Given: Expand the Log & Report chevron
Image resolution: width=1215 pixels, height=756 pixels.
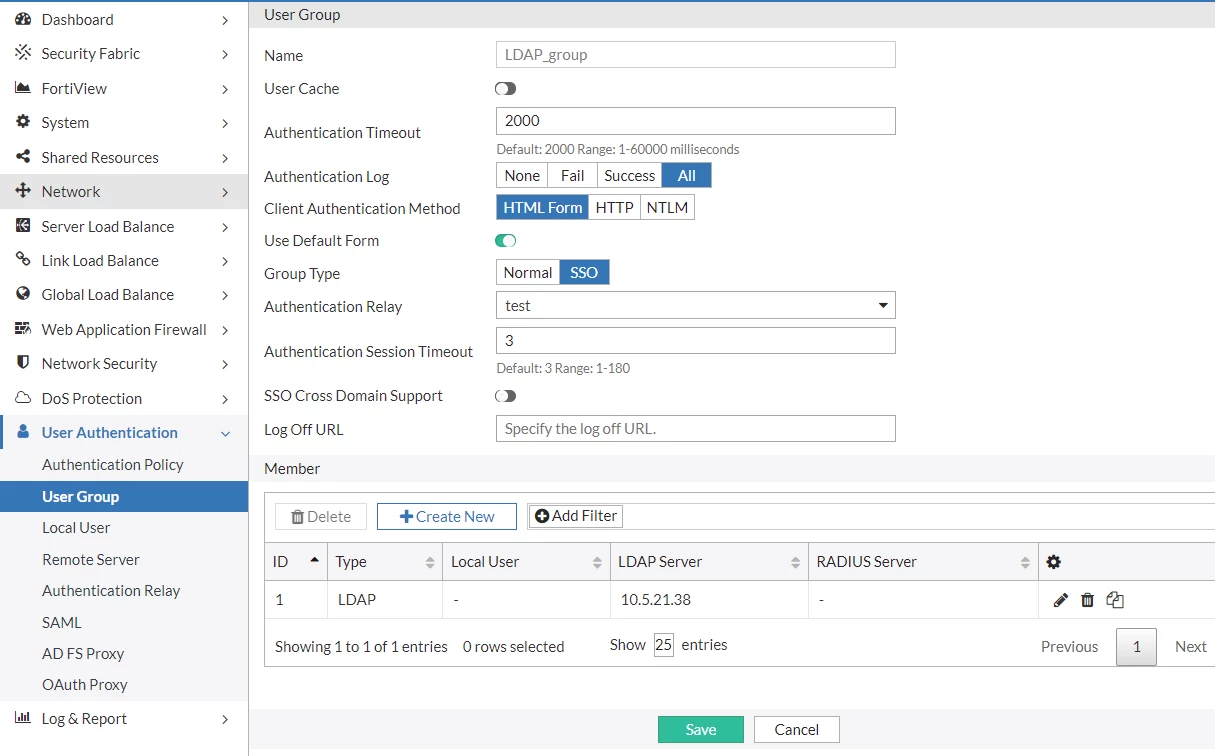Looking at the screenshot, I should click(225, 719).
